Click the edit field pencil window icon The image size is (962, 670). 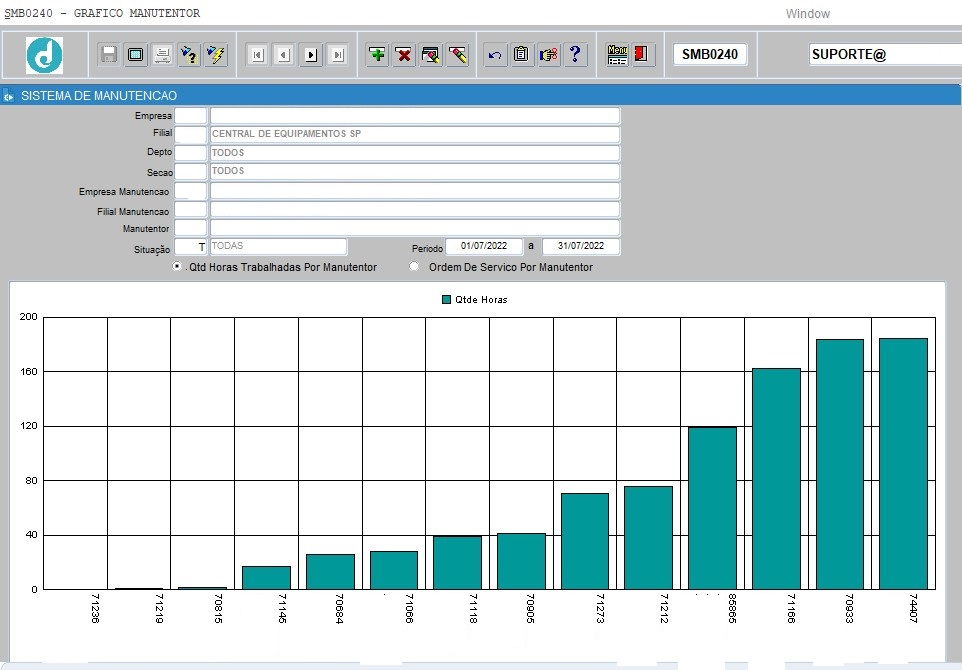431,55
